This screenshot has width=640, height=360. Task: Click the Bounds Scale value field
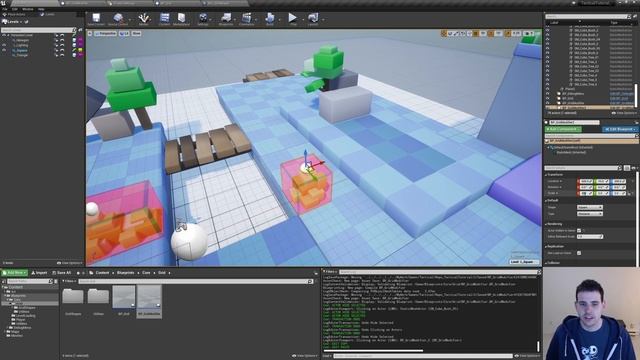click(589, 237)
